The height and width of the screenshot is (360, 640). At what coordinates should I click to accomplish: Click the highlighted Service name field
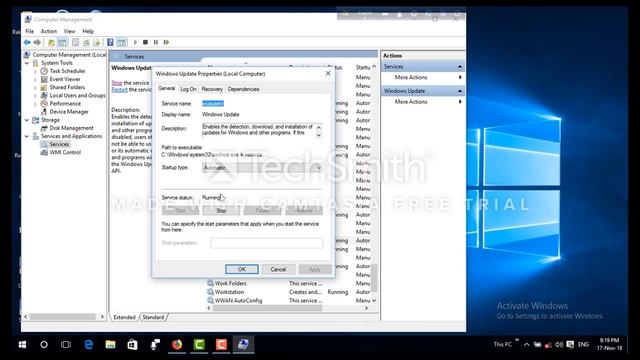coord(213,104)
